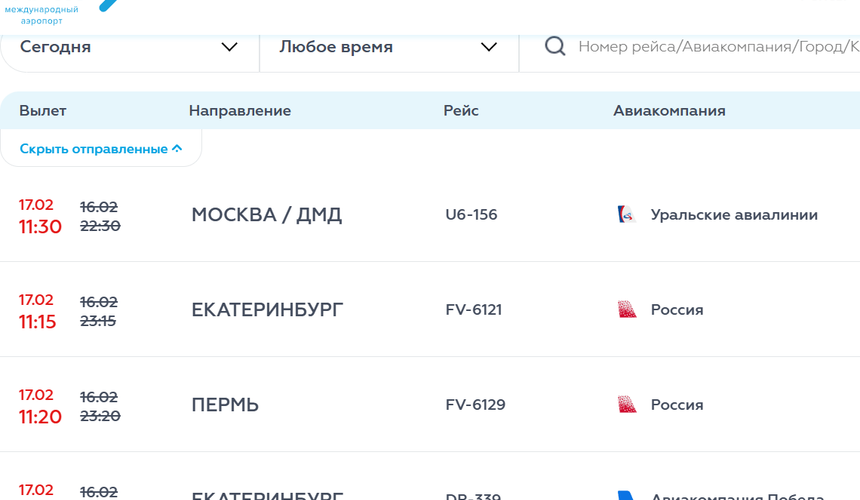Viewport: 860px width, 500px height.
Task: Click flight number U6-156
Action: 471,215
